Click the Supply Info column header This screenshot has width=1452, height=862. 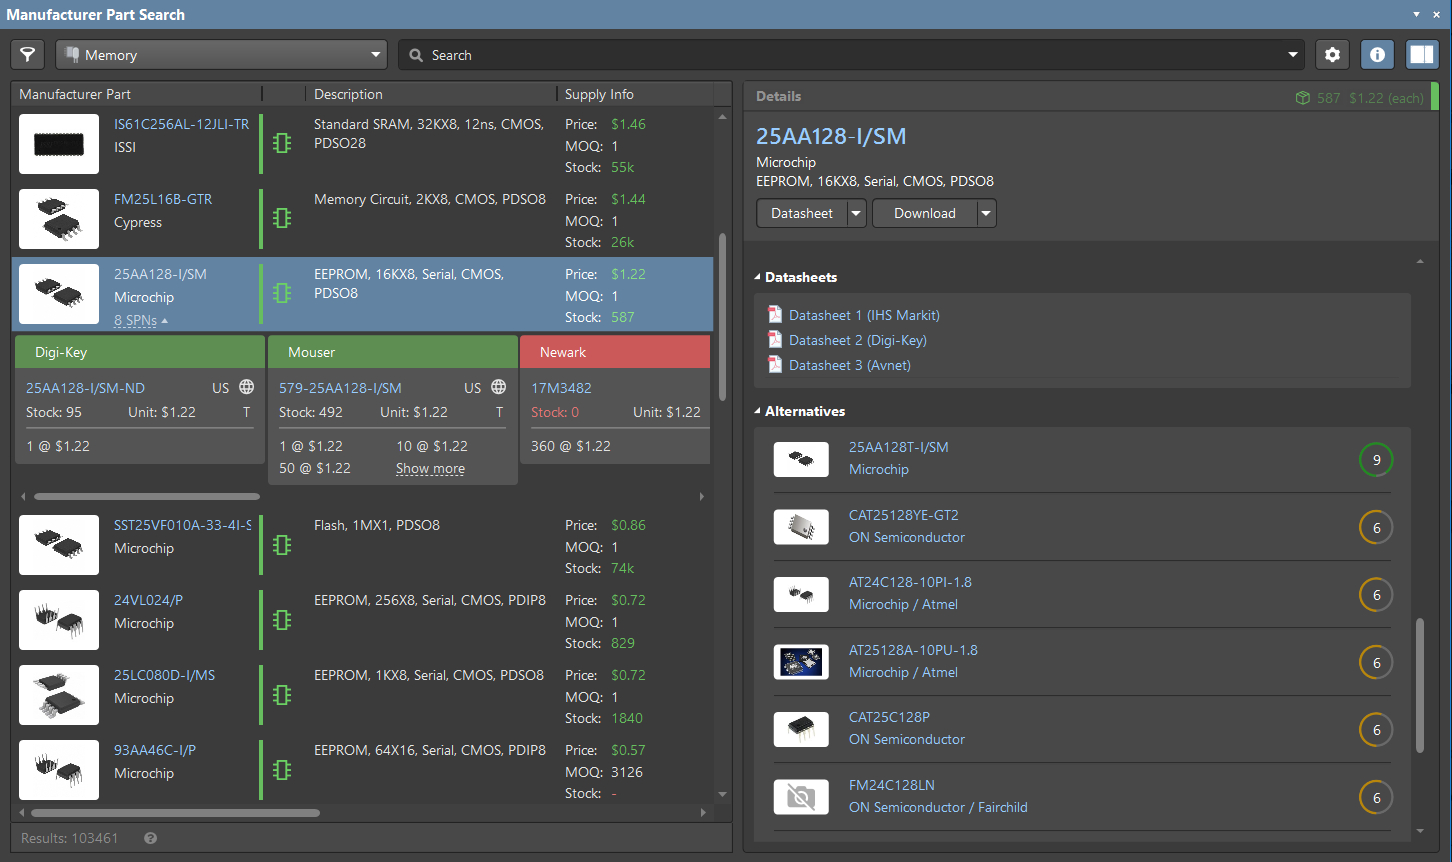tap(599, 94)
